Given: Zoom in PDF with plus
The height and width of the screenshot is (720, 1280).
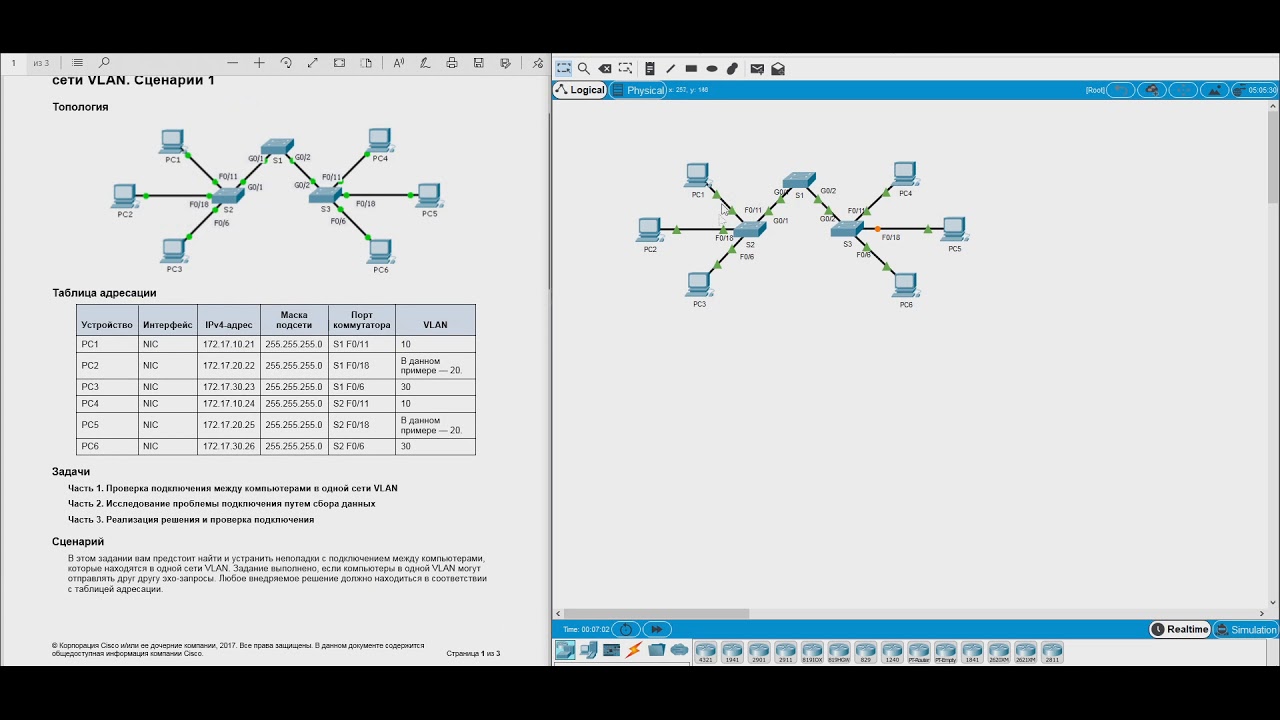Looking at the screenshot, I should coord(259,63).
